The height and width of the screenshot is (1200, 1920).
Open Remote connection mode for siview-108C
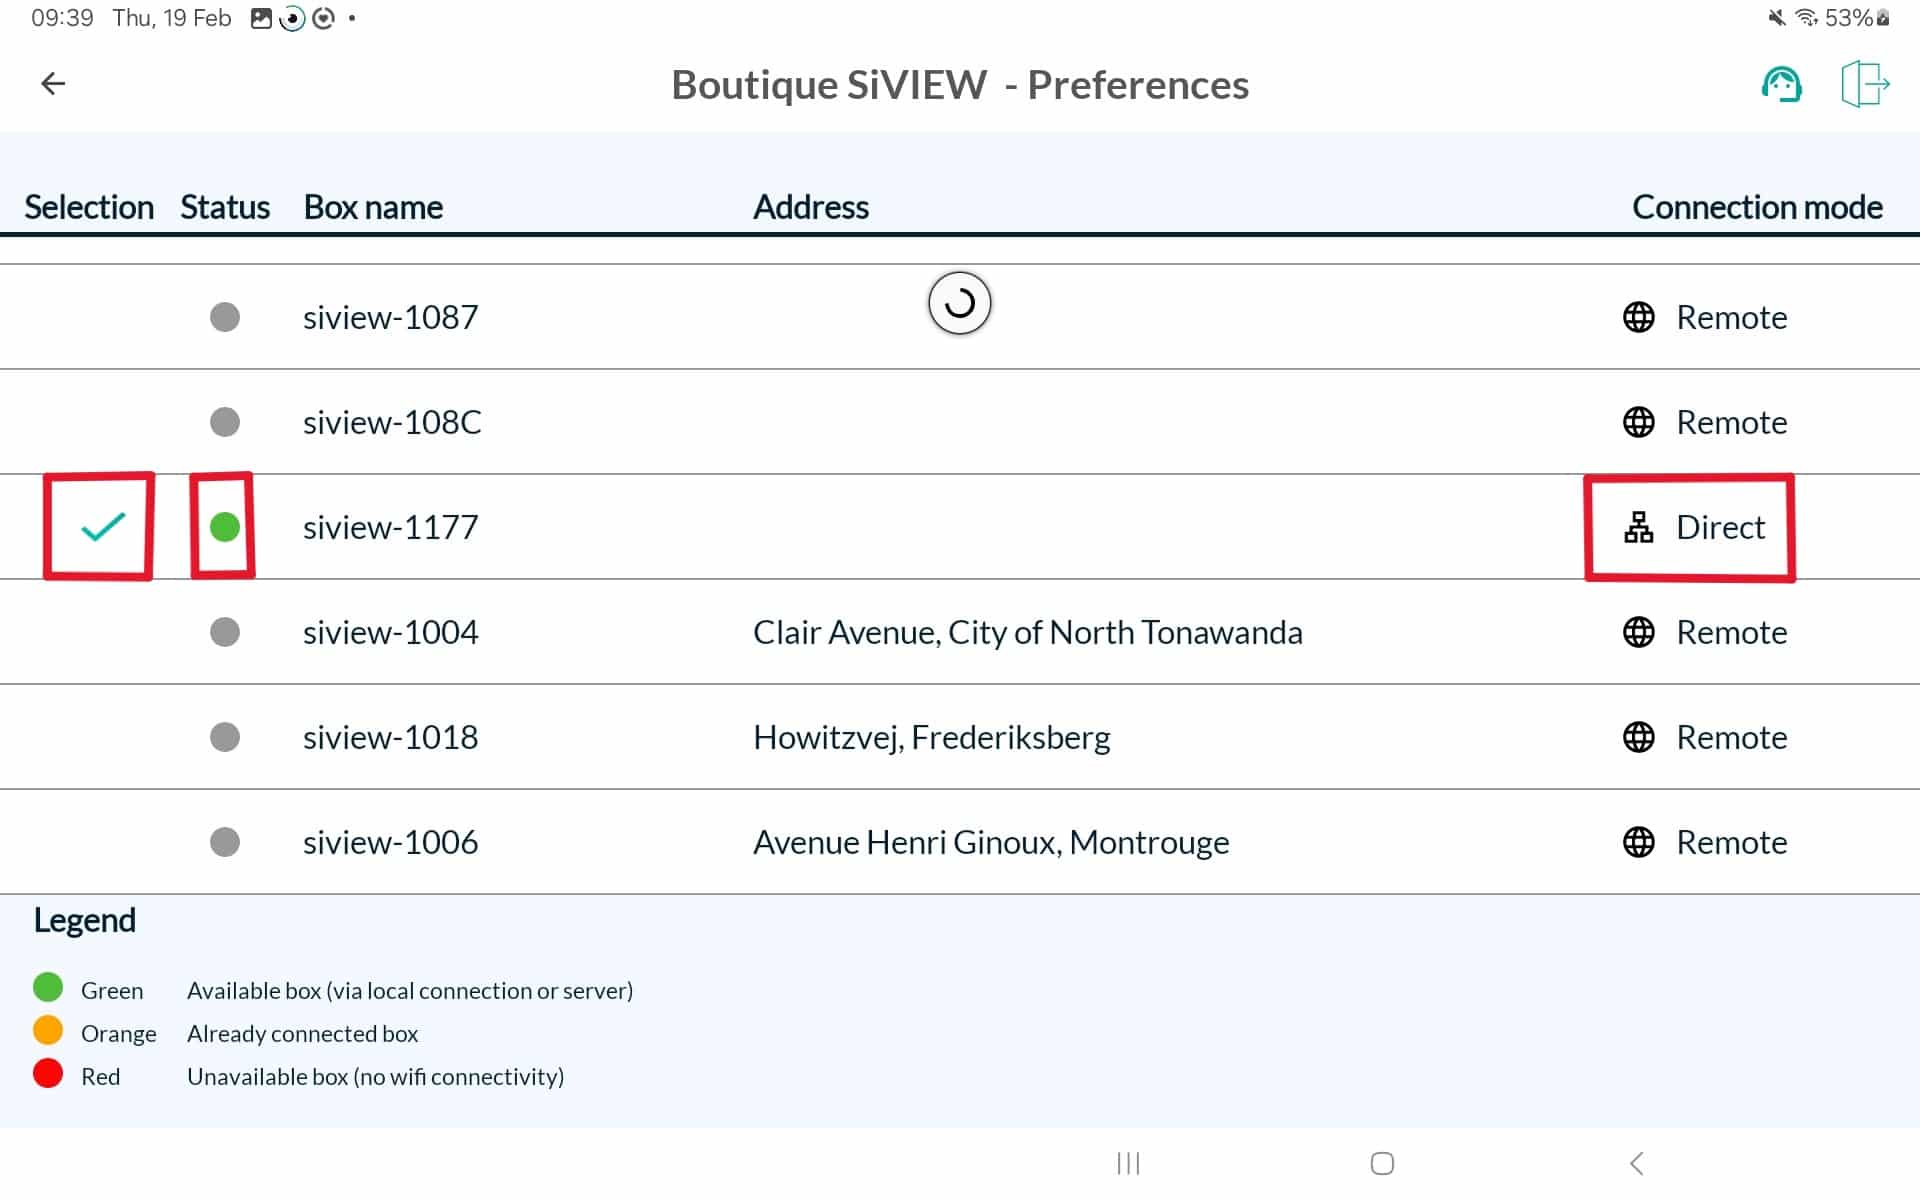coord(1730,422)
